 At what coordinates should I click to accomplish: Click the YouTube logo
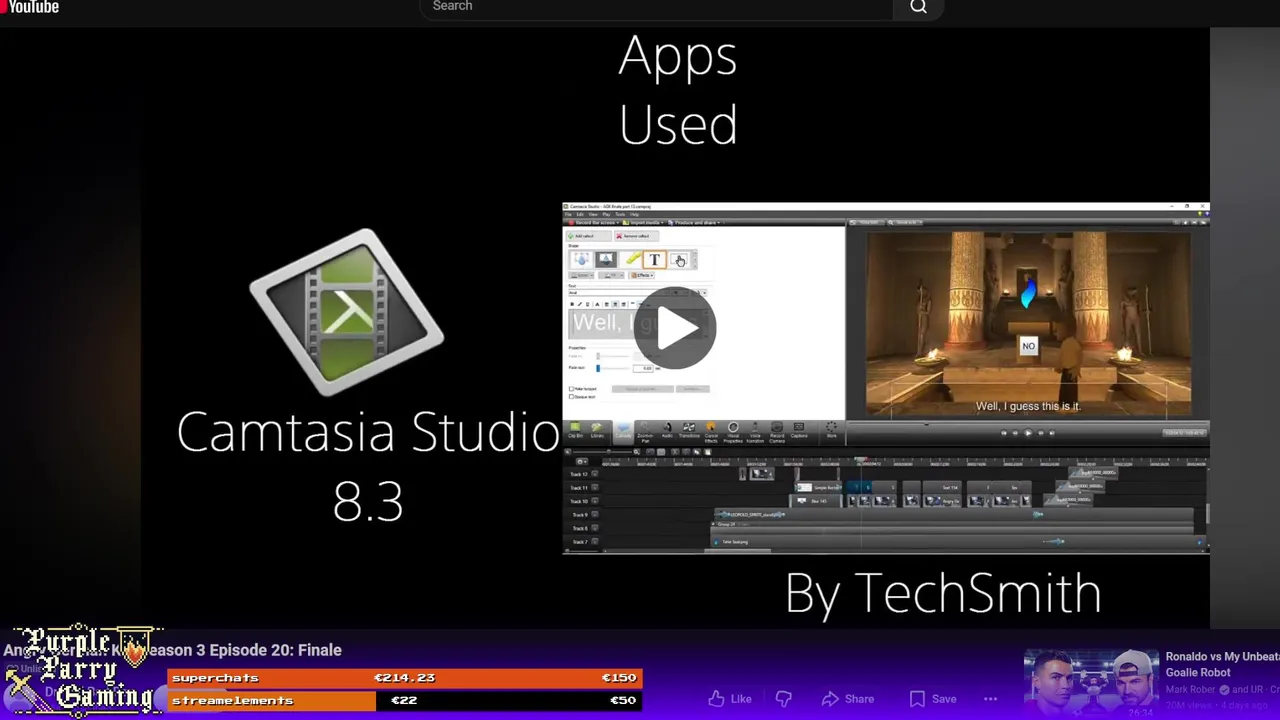30,7
